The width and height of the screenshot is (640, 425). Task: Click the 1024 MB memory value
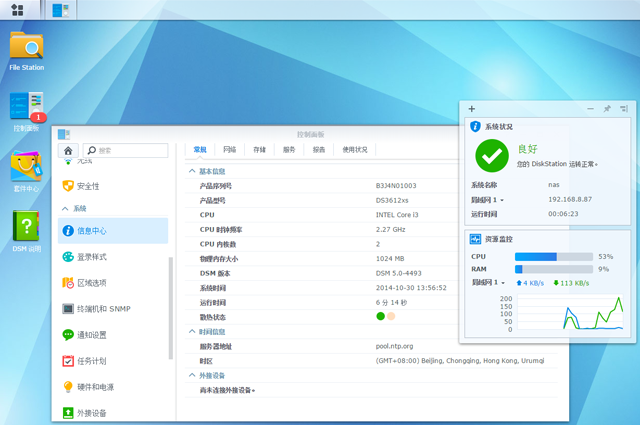[x=390, y=258]
